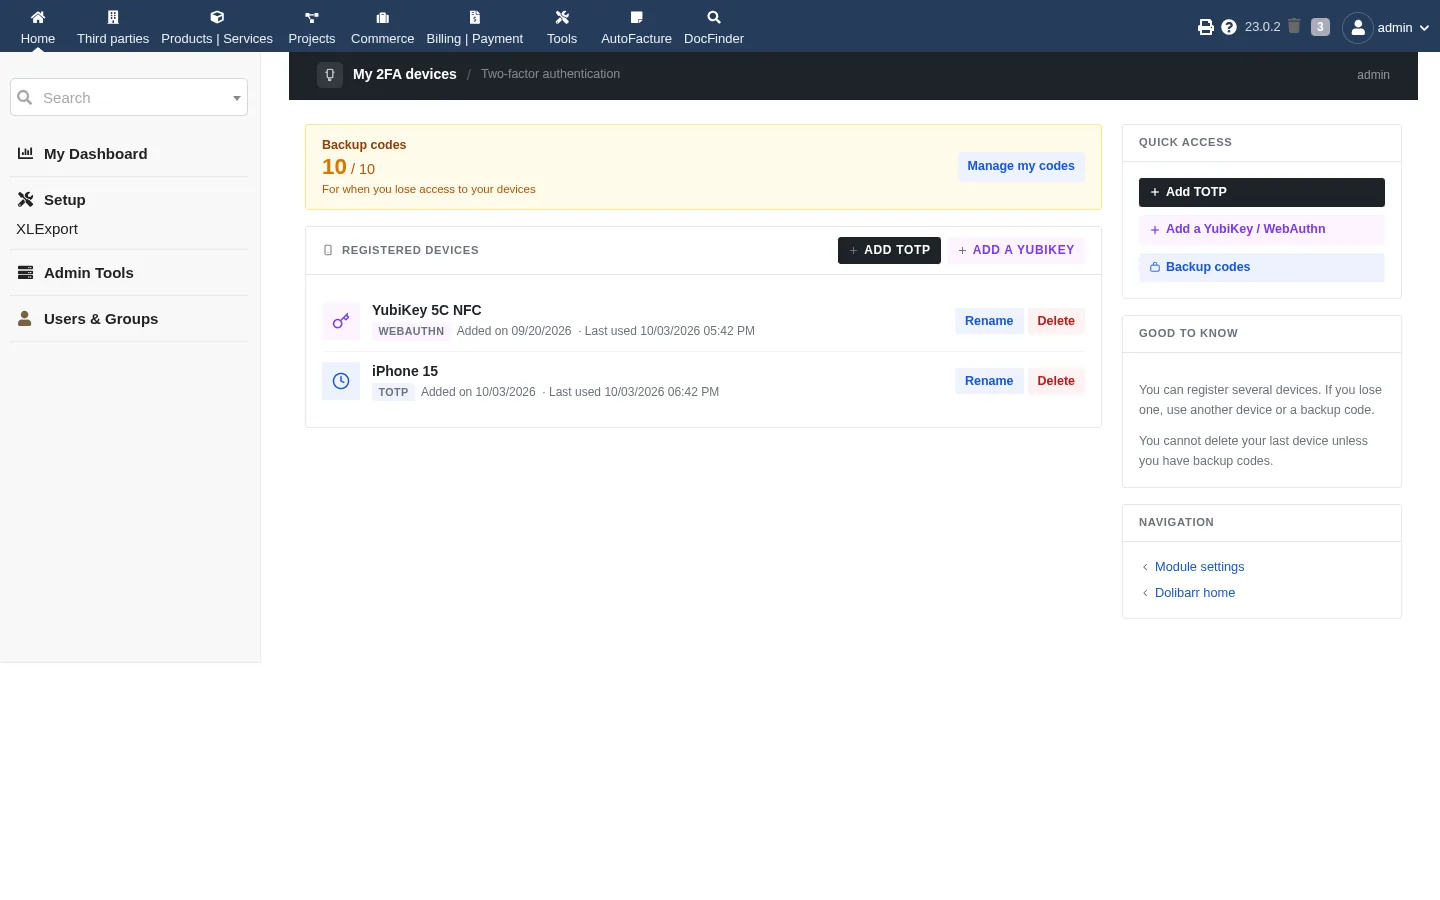Image resolution: width=1440 pixels, height=900 pixels.
Task: Click the notification badge showing 3
Action: 1320,27
